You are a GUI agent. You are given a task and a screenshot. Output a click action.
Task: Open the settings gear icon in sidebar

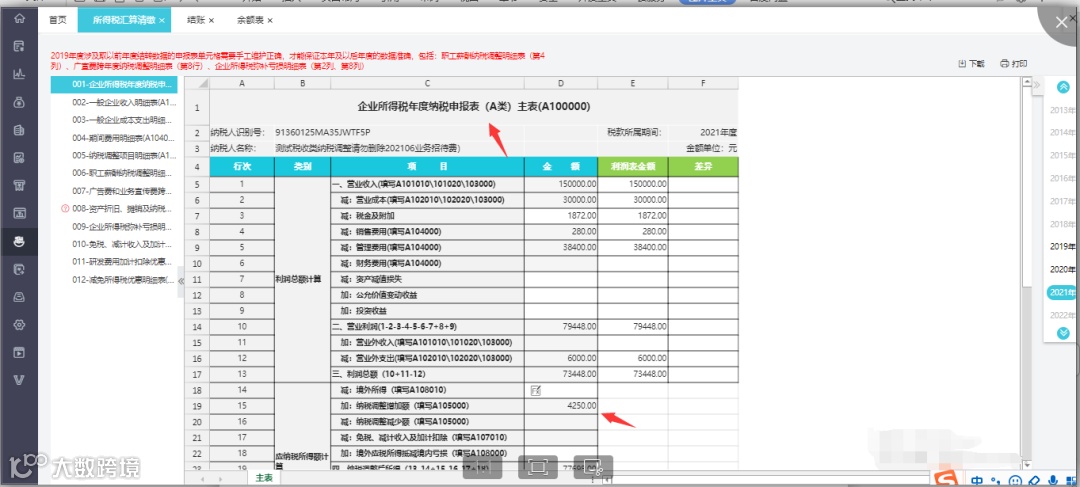(19, 324)
